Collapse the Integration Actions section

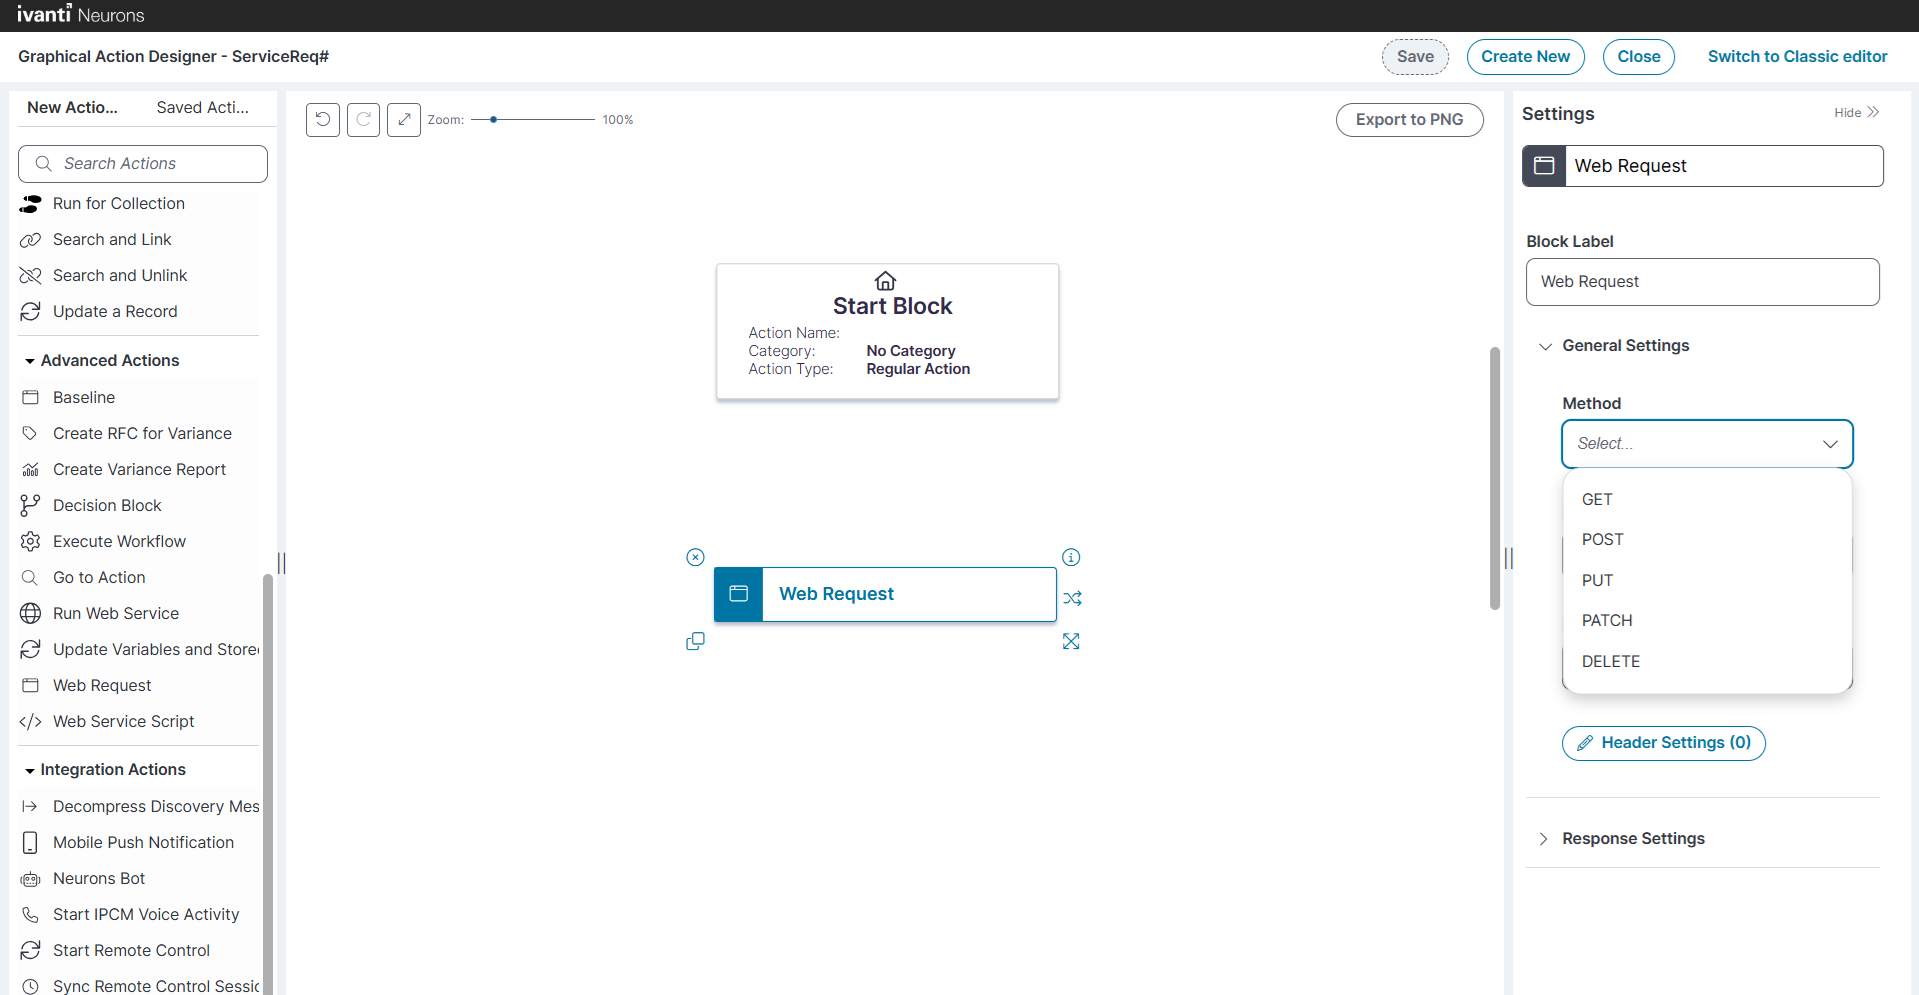pyautogui.click(x=30, y=770)
